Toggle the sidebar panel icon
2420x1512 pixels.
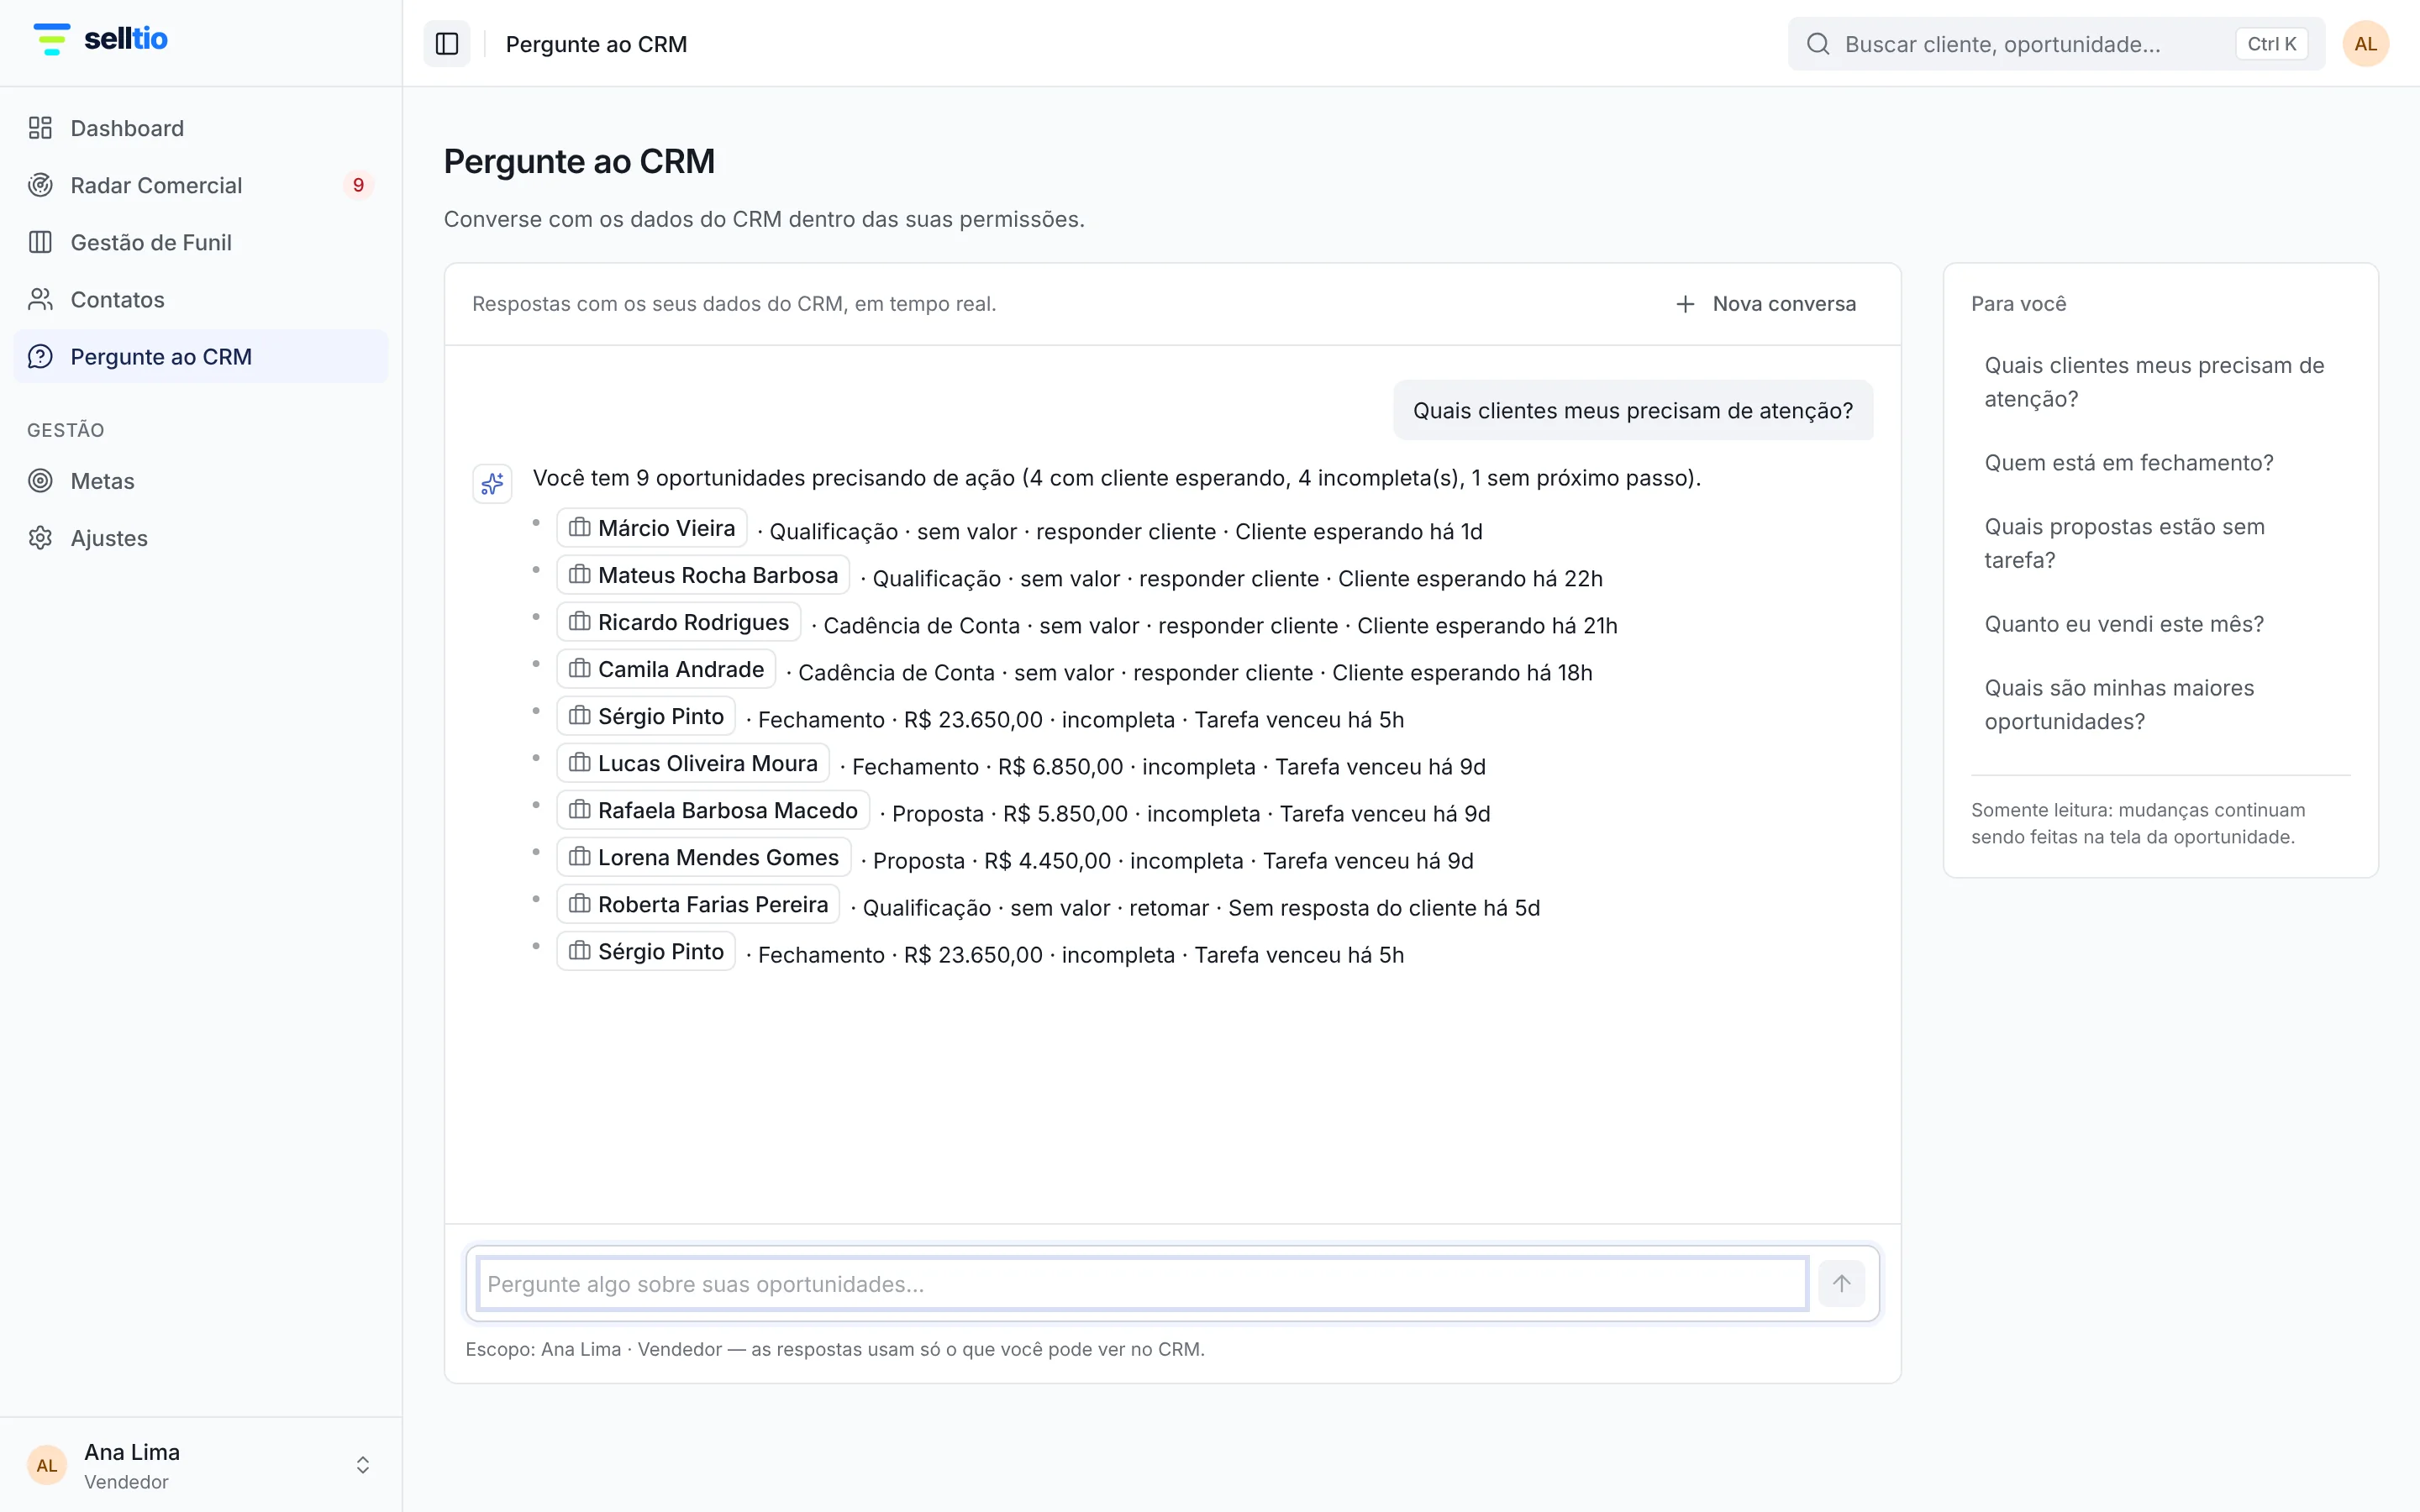pos(447,44)
